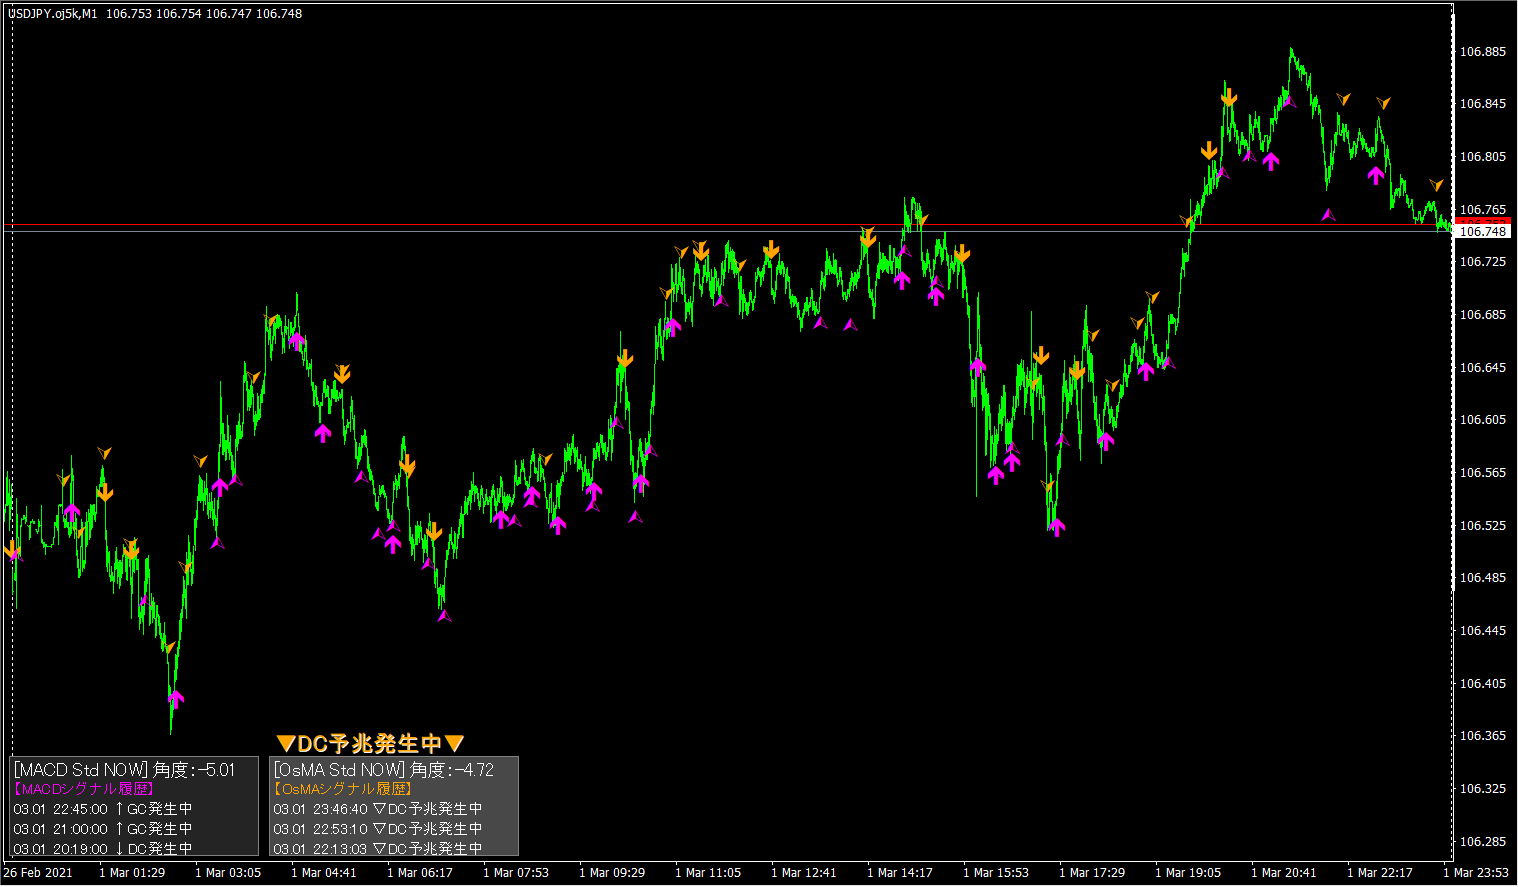Viewport: 1518px width, 887px height.
Task: Click the 106.725 price axis label
Action: [x=1483, y=262]
